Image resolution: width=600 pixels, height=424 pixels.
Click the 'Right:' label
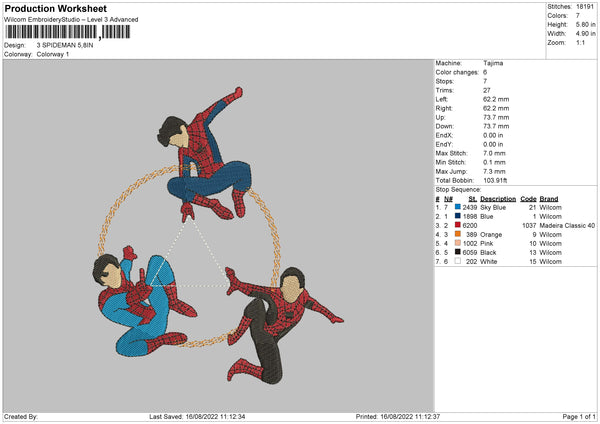[x=443, y=108]
